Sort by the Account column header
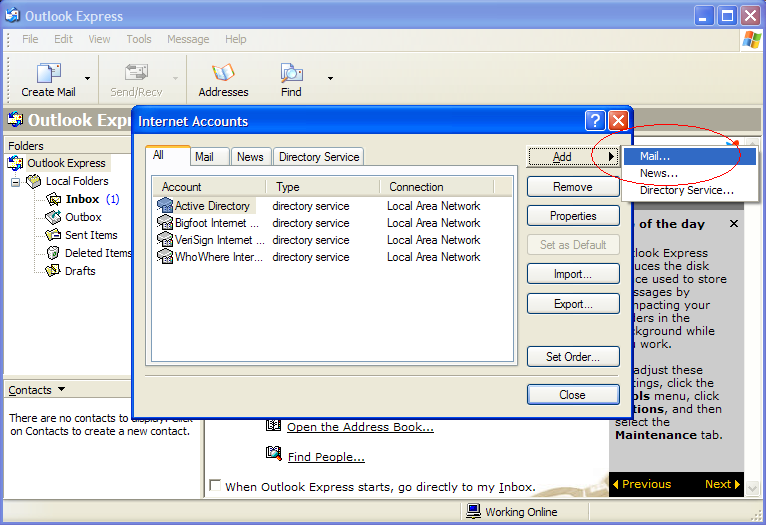 tap(209, 187)
